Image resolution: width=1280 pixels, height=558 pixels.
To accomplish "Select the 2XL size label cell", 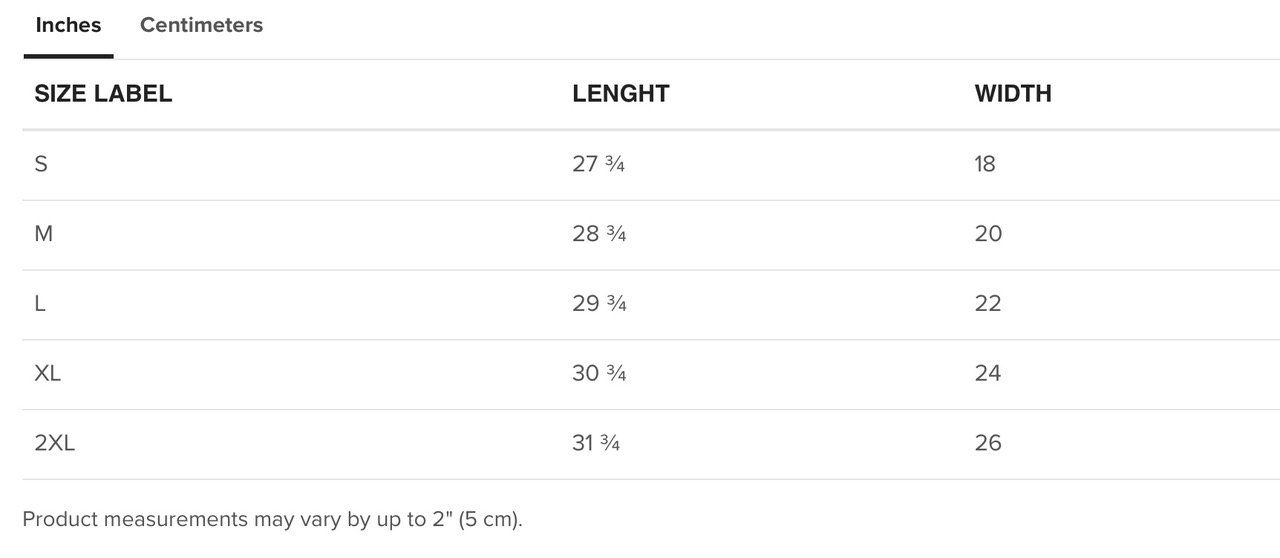I will click(x=55, y=444).
